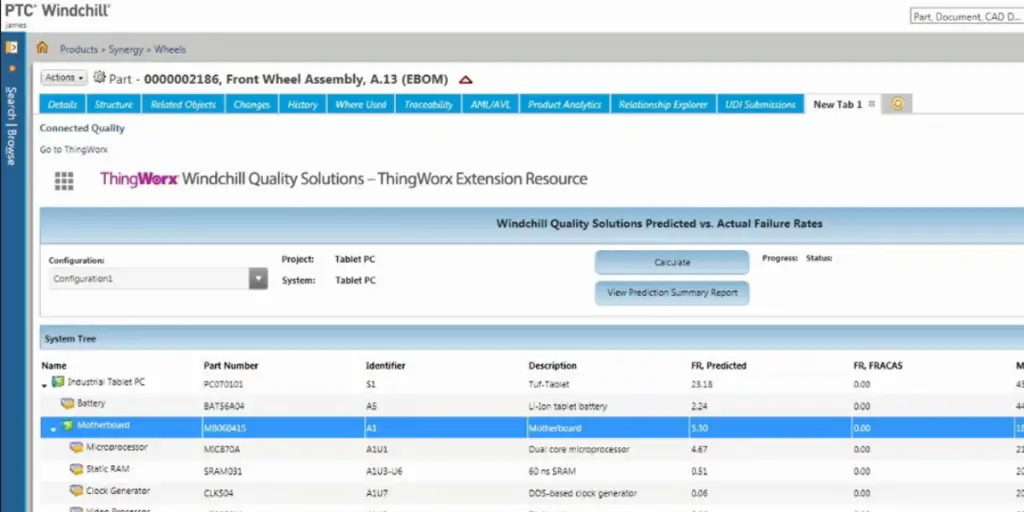Click Industrial Tablet PC assembly icon
Screen dimensions: 1024x512
tap(58, 382)
